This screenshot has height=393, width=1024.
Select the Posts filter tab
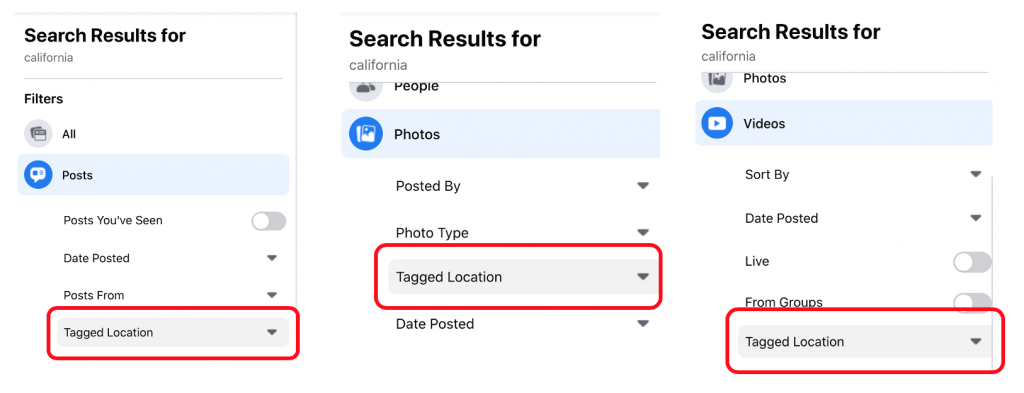point(153,175)
